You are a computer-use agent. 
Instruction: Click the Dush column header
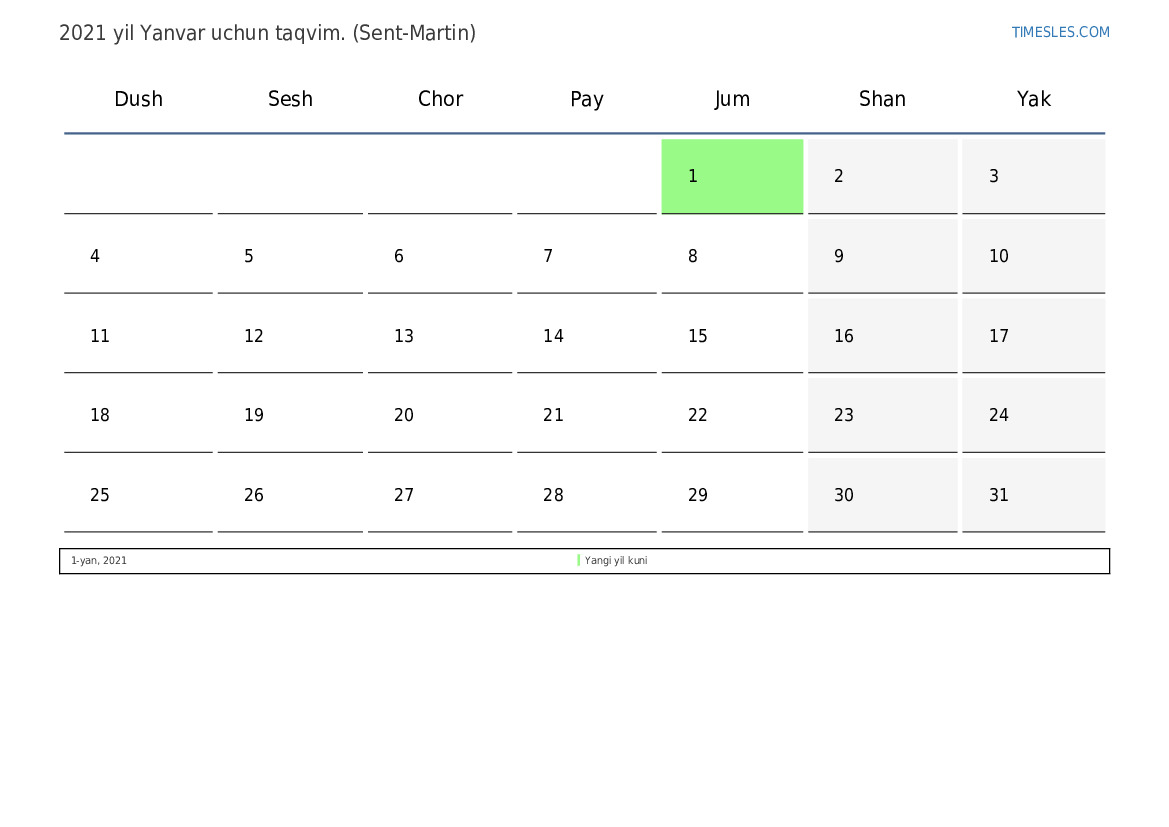[x=138, y=99]
